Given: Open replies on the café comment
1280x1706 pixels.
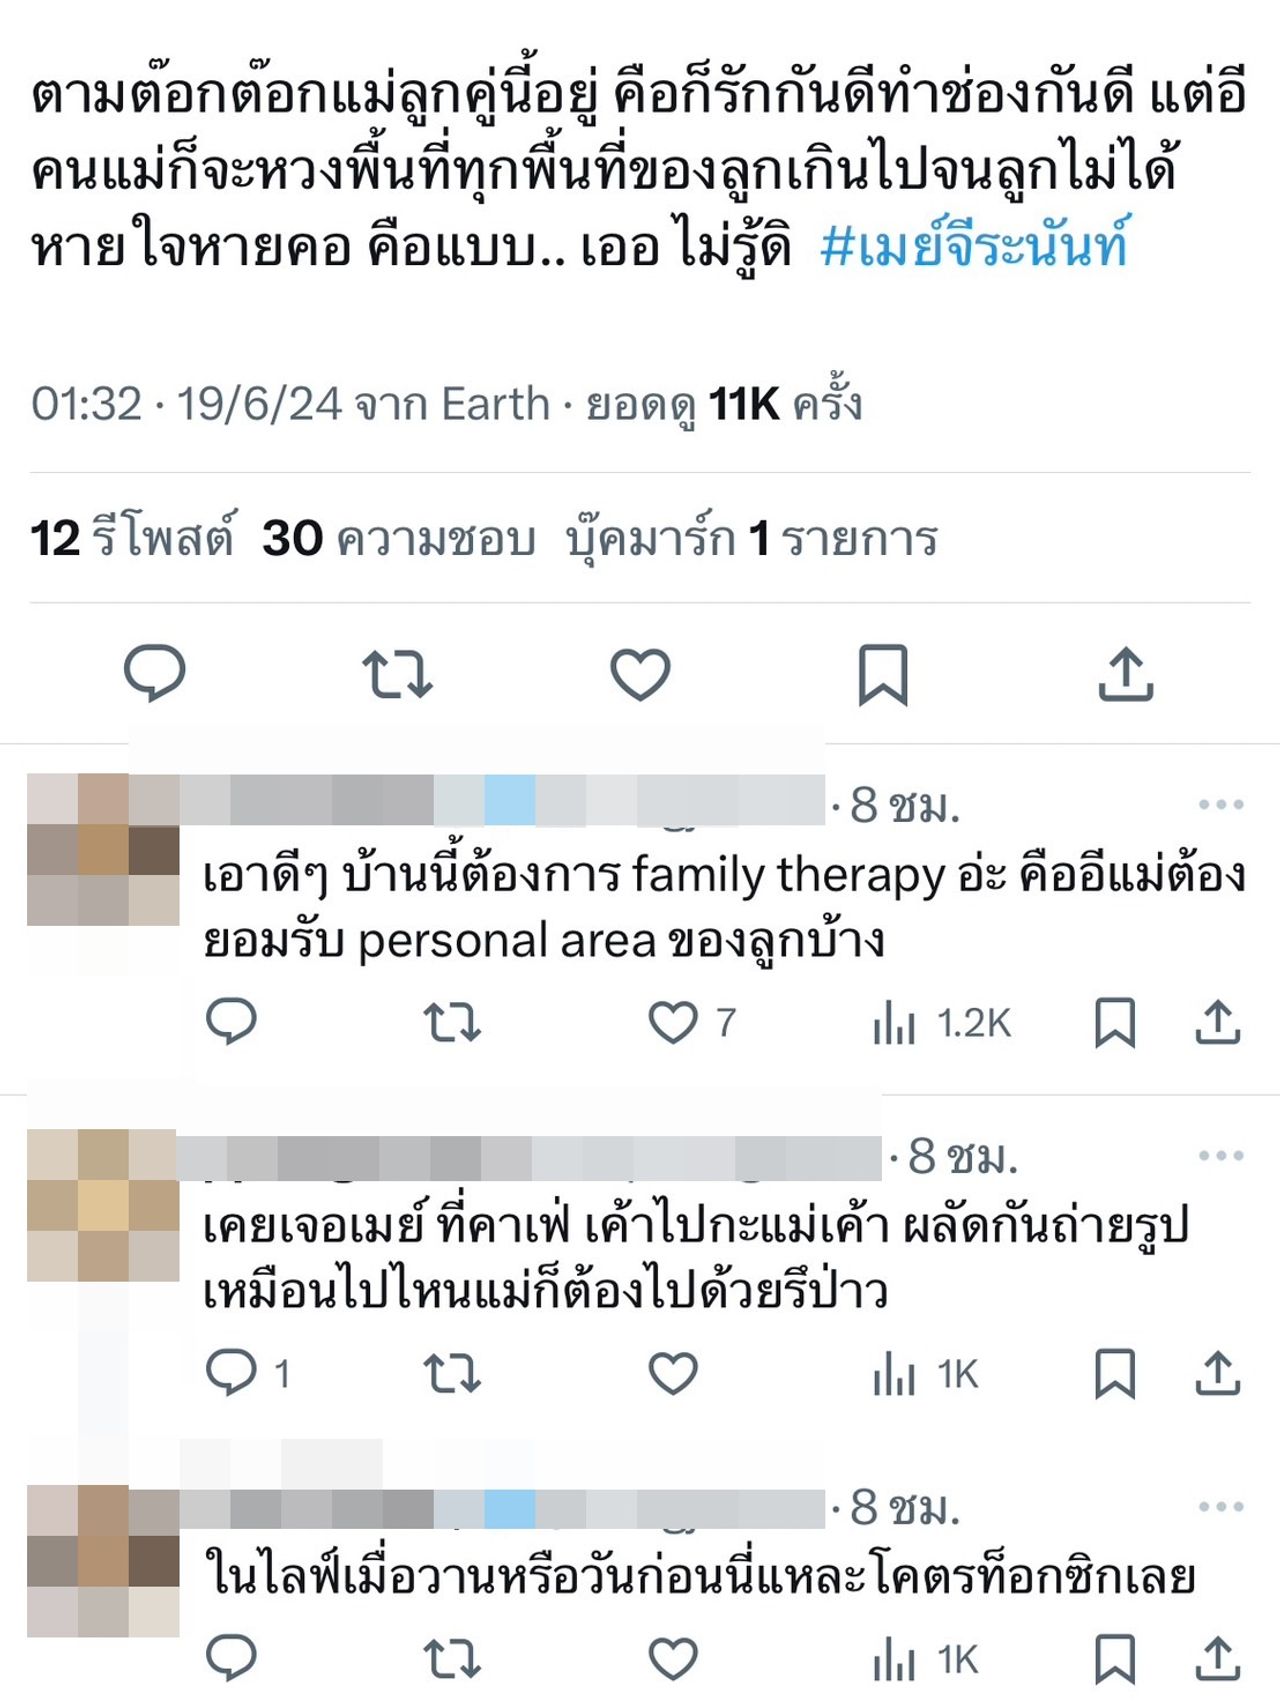Looking at the screenshot, I should (247, 1373).
